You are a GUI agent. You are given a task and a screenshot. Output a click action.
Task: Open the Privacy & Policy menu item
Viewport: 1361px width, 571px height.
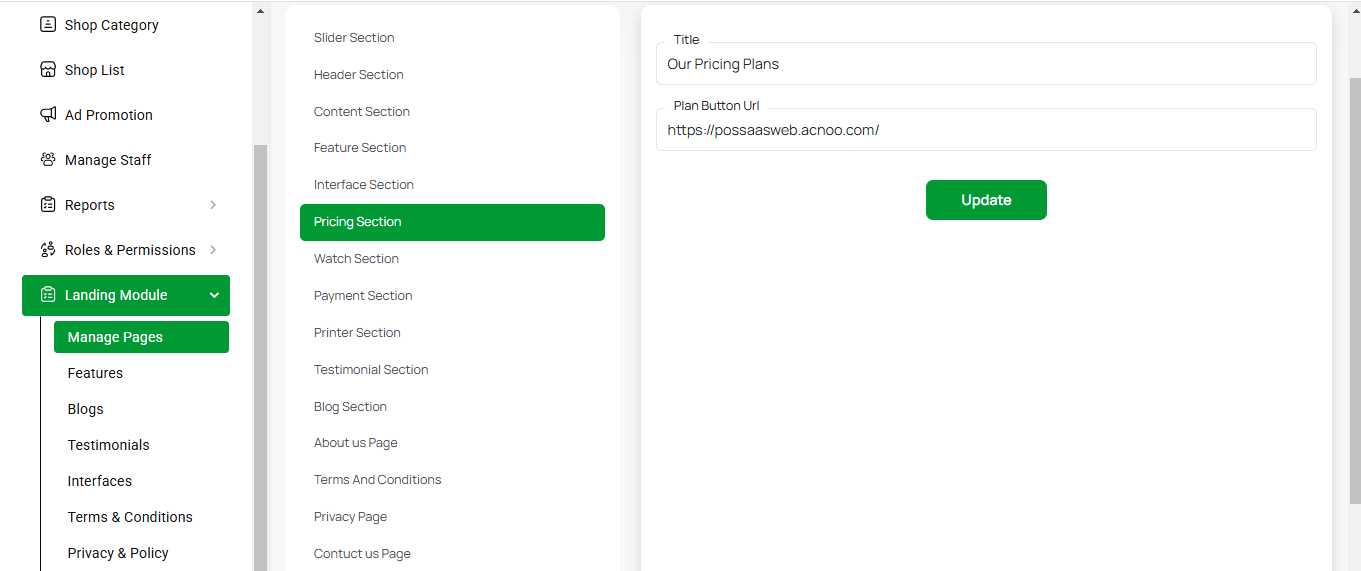pyautogui.click(x=118, y=553)
